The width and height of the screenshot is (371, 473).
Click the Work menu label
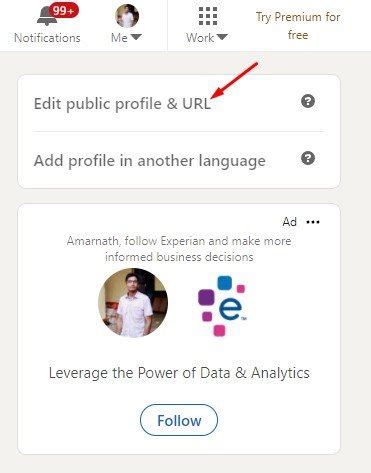pos(200,38)
